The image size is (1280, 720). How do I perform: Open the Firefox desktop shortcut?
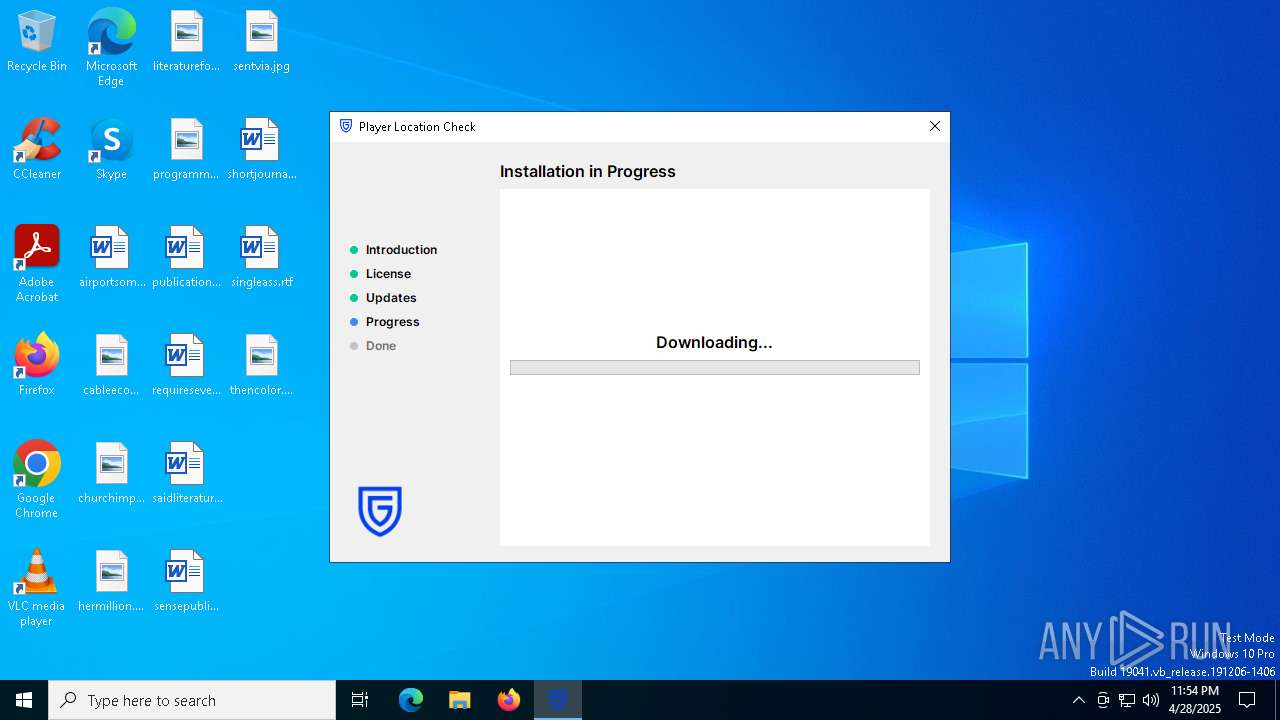pos(37,366)
